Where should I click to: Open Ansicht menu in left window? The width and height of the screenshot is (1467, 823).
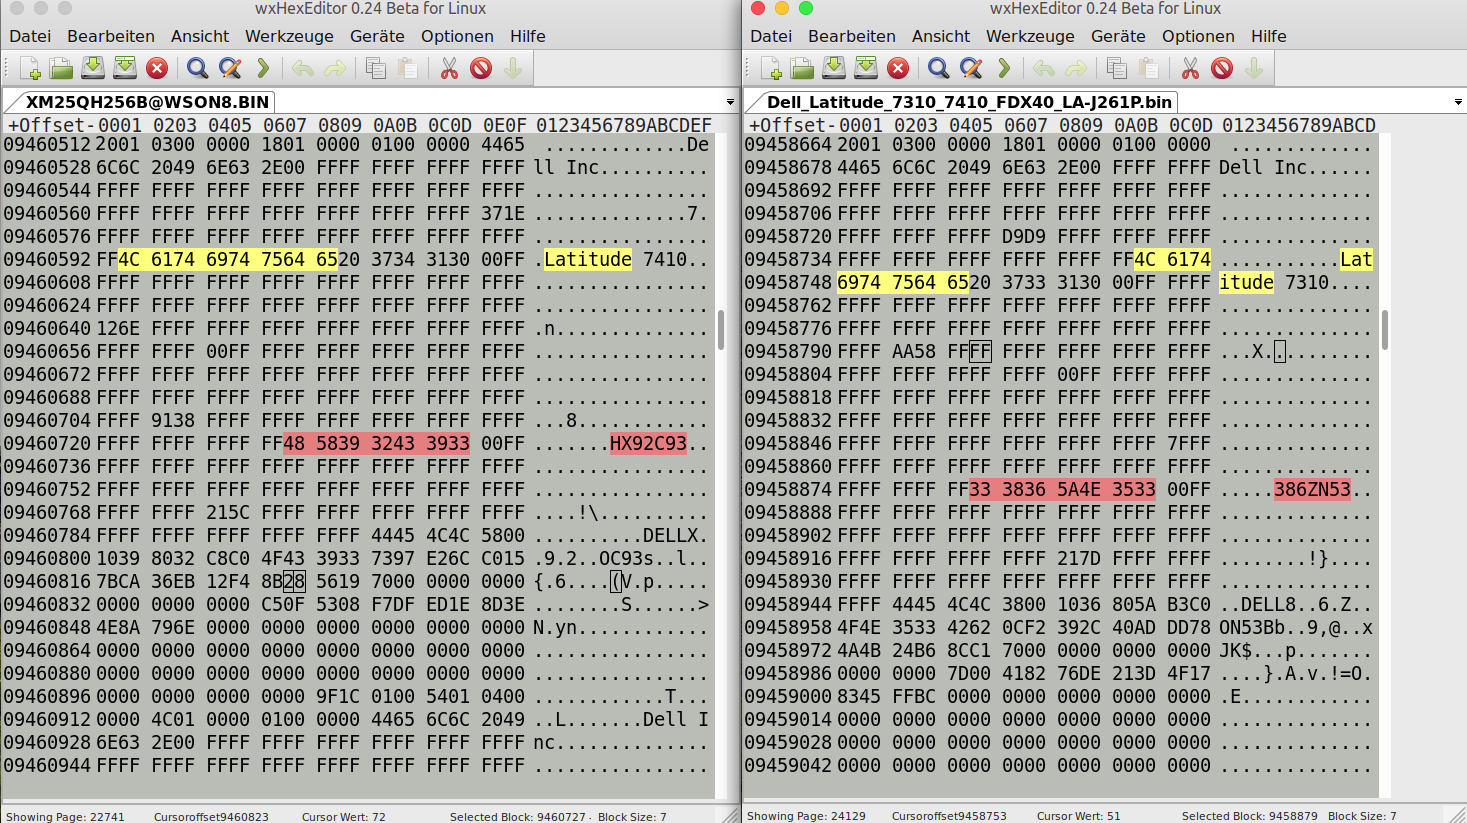coord(200,36)
